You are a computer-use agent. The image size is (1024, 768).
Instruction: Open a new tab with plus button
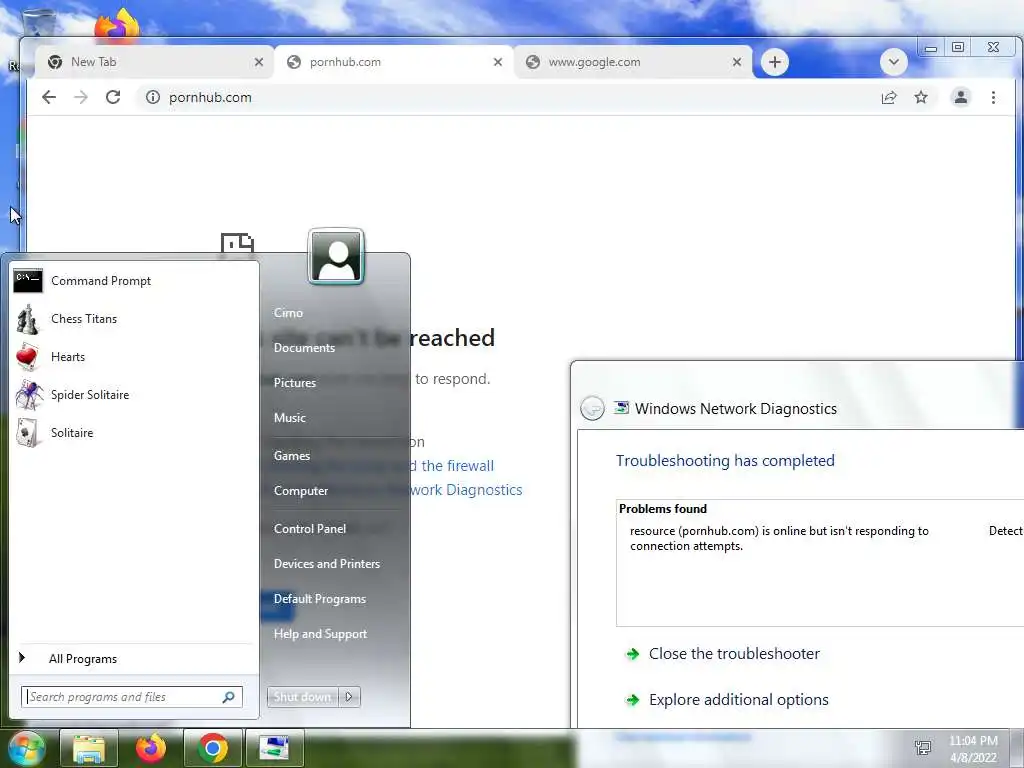click(x=775, y=62)
